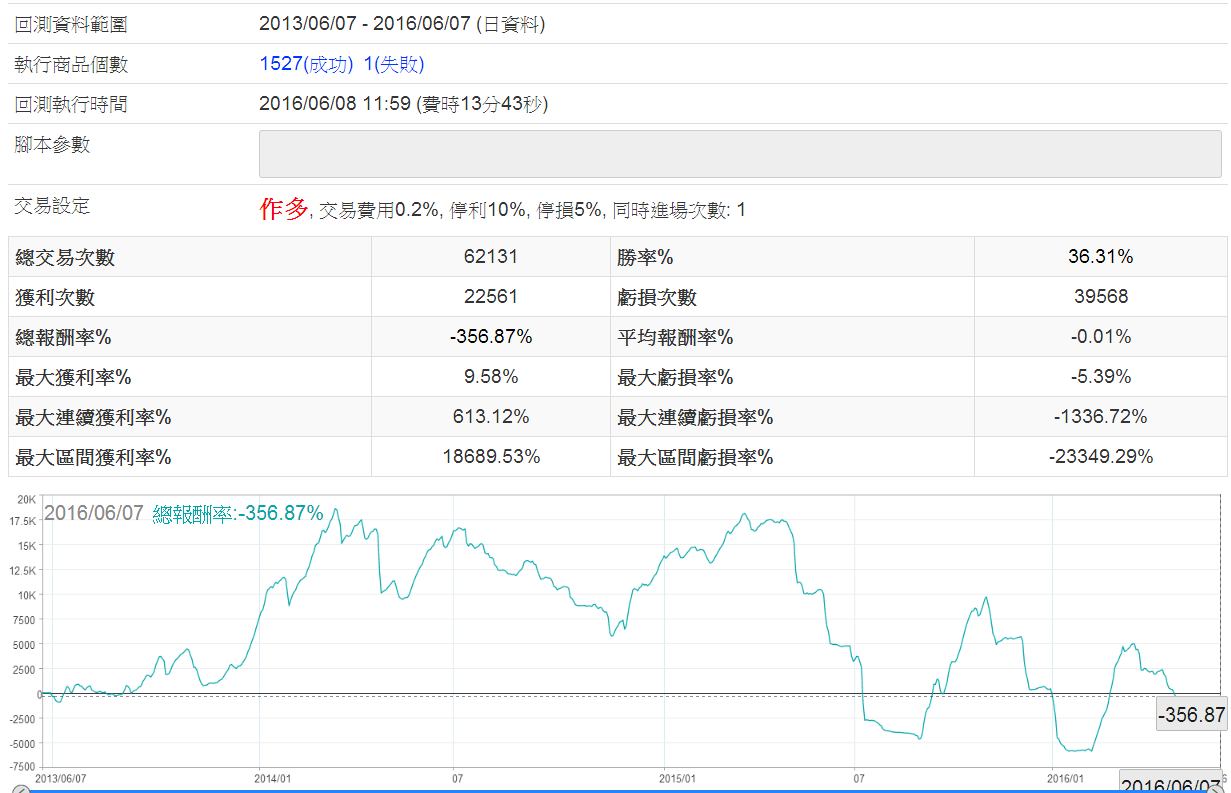
Task: Click the 2014/01 label on the time axis
Action: tap(273, 777)
